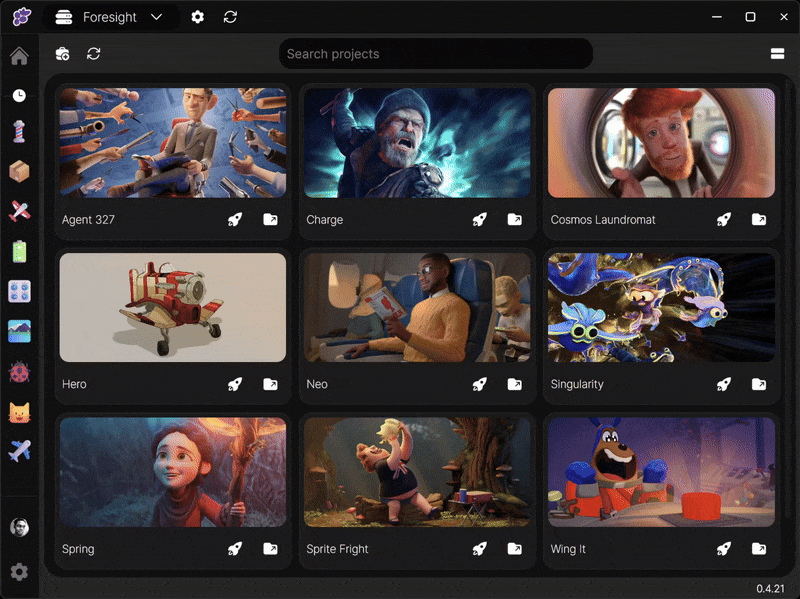Click the Agent 327 project name
Image resolution: width=800 pixels, height=599 pixels.
pos(88,220)
